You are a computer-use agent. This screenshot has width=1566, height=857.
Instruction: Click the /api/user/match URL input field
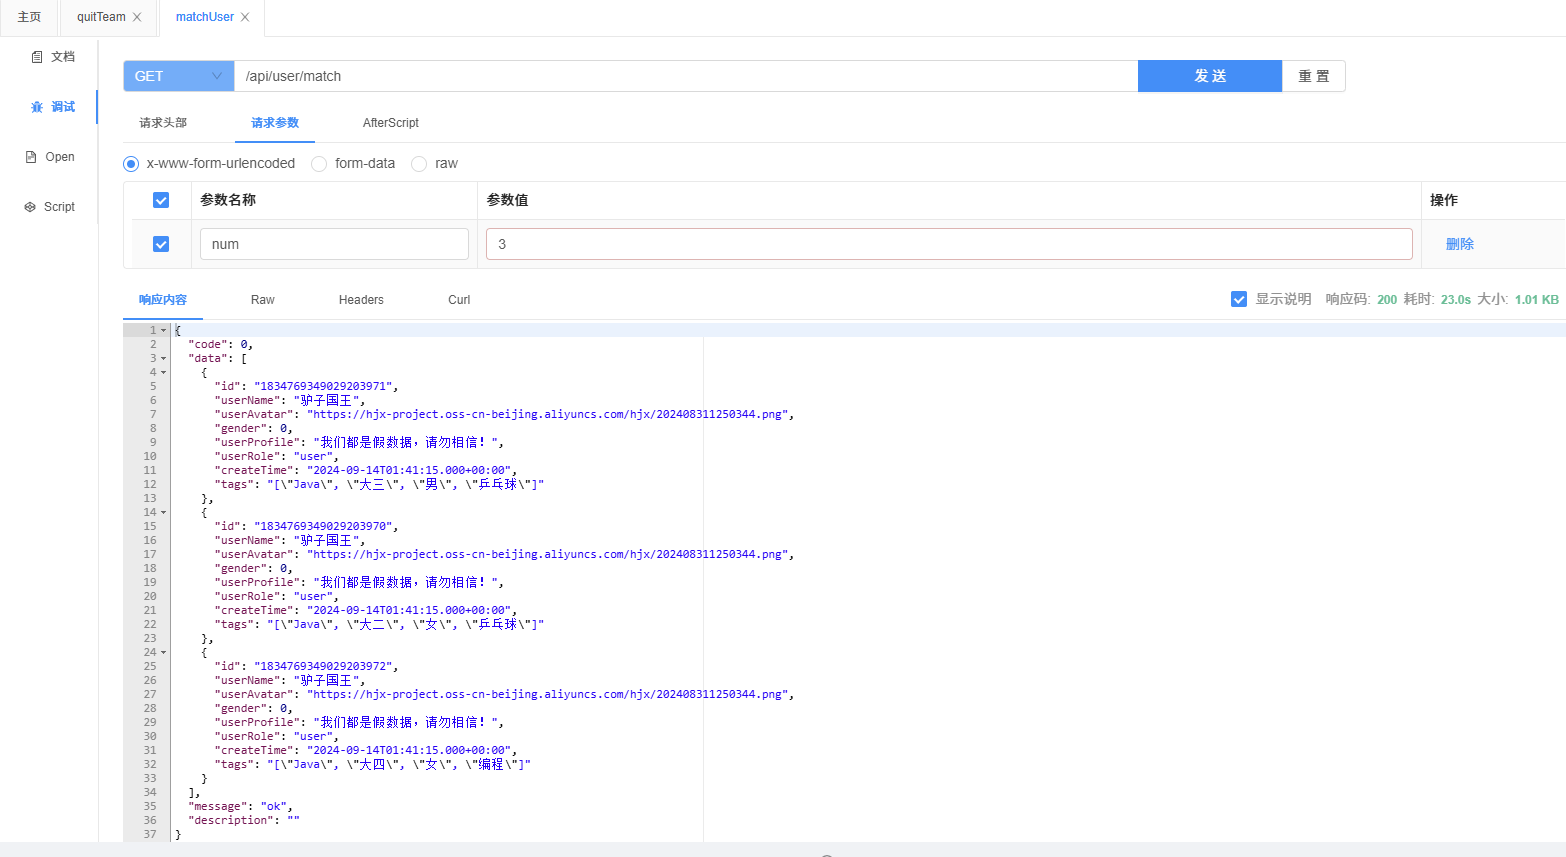pyautogui.click(x=685, y=76)
